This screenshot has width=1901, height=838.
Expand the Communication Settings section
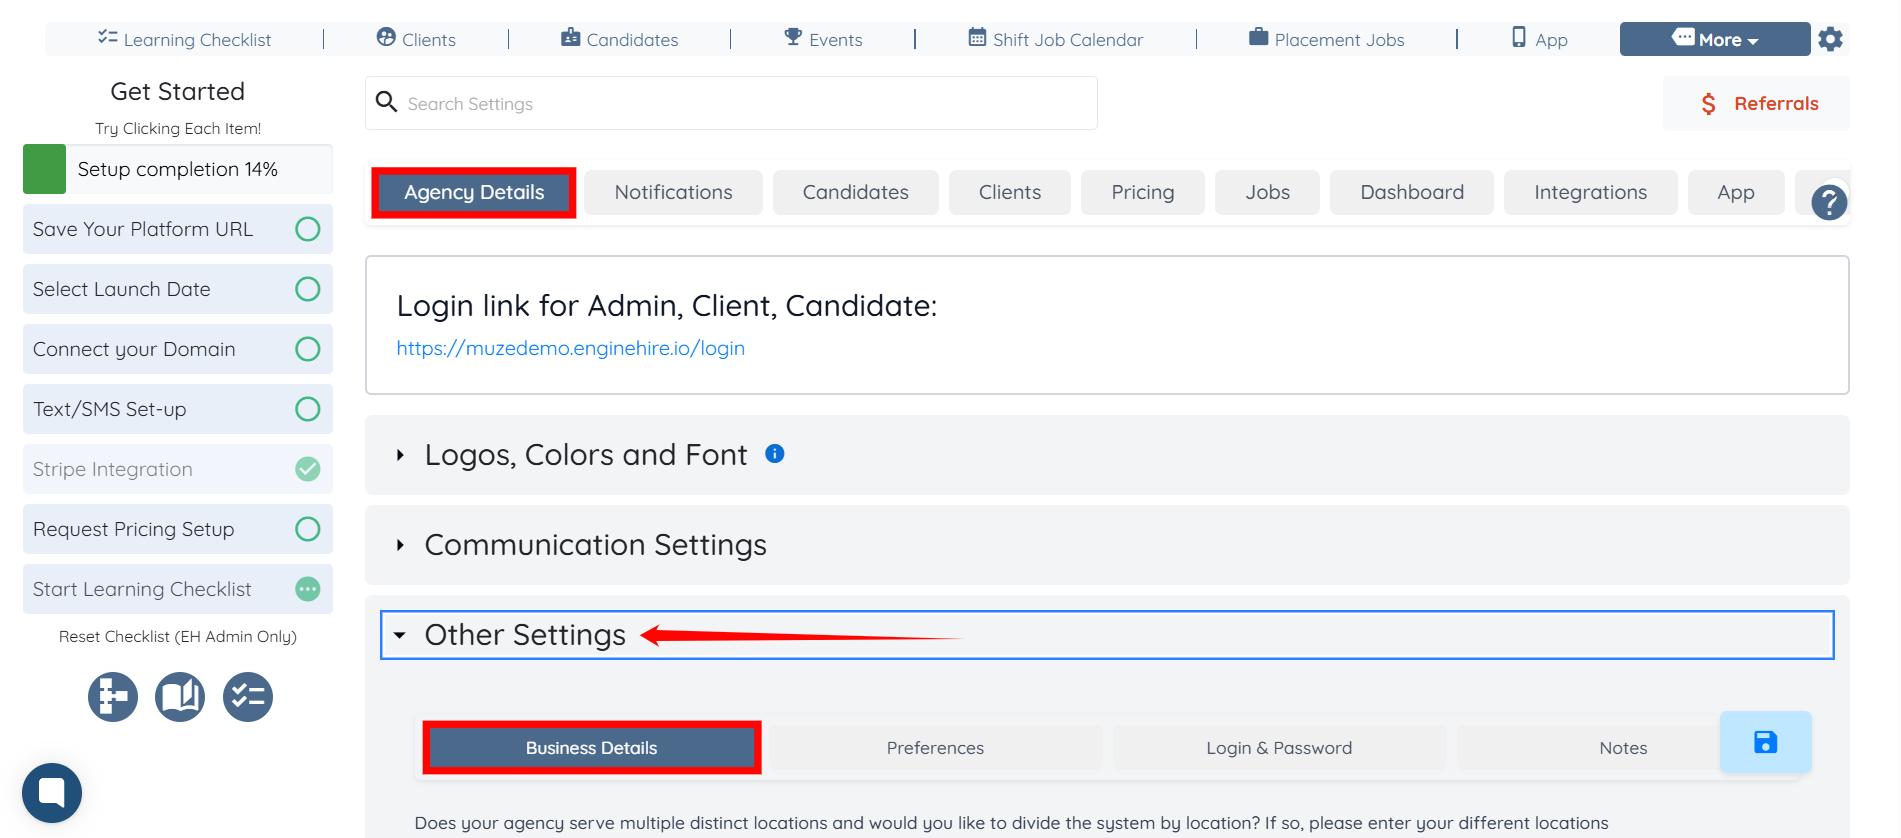point(595,545)
